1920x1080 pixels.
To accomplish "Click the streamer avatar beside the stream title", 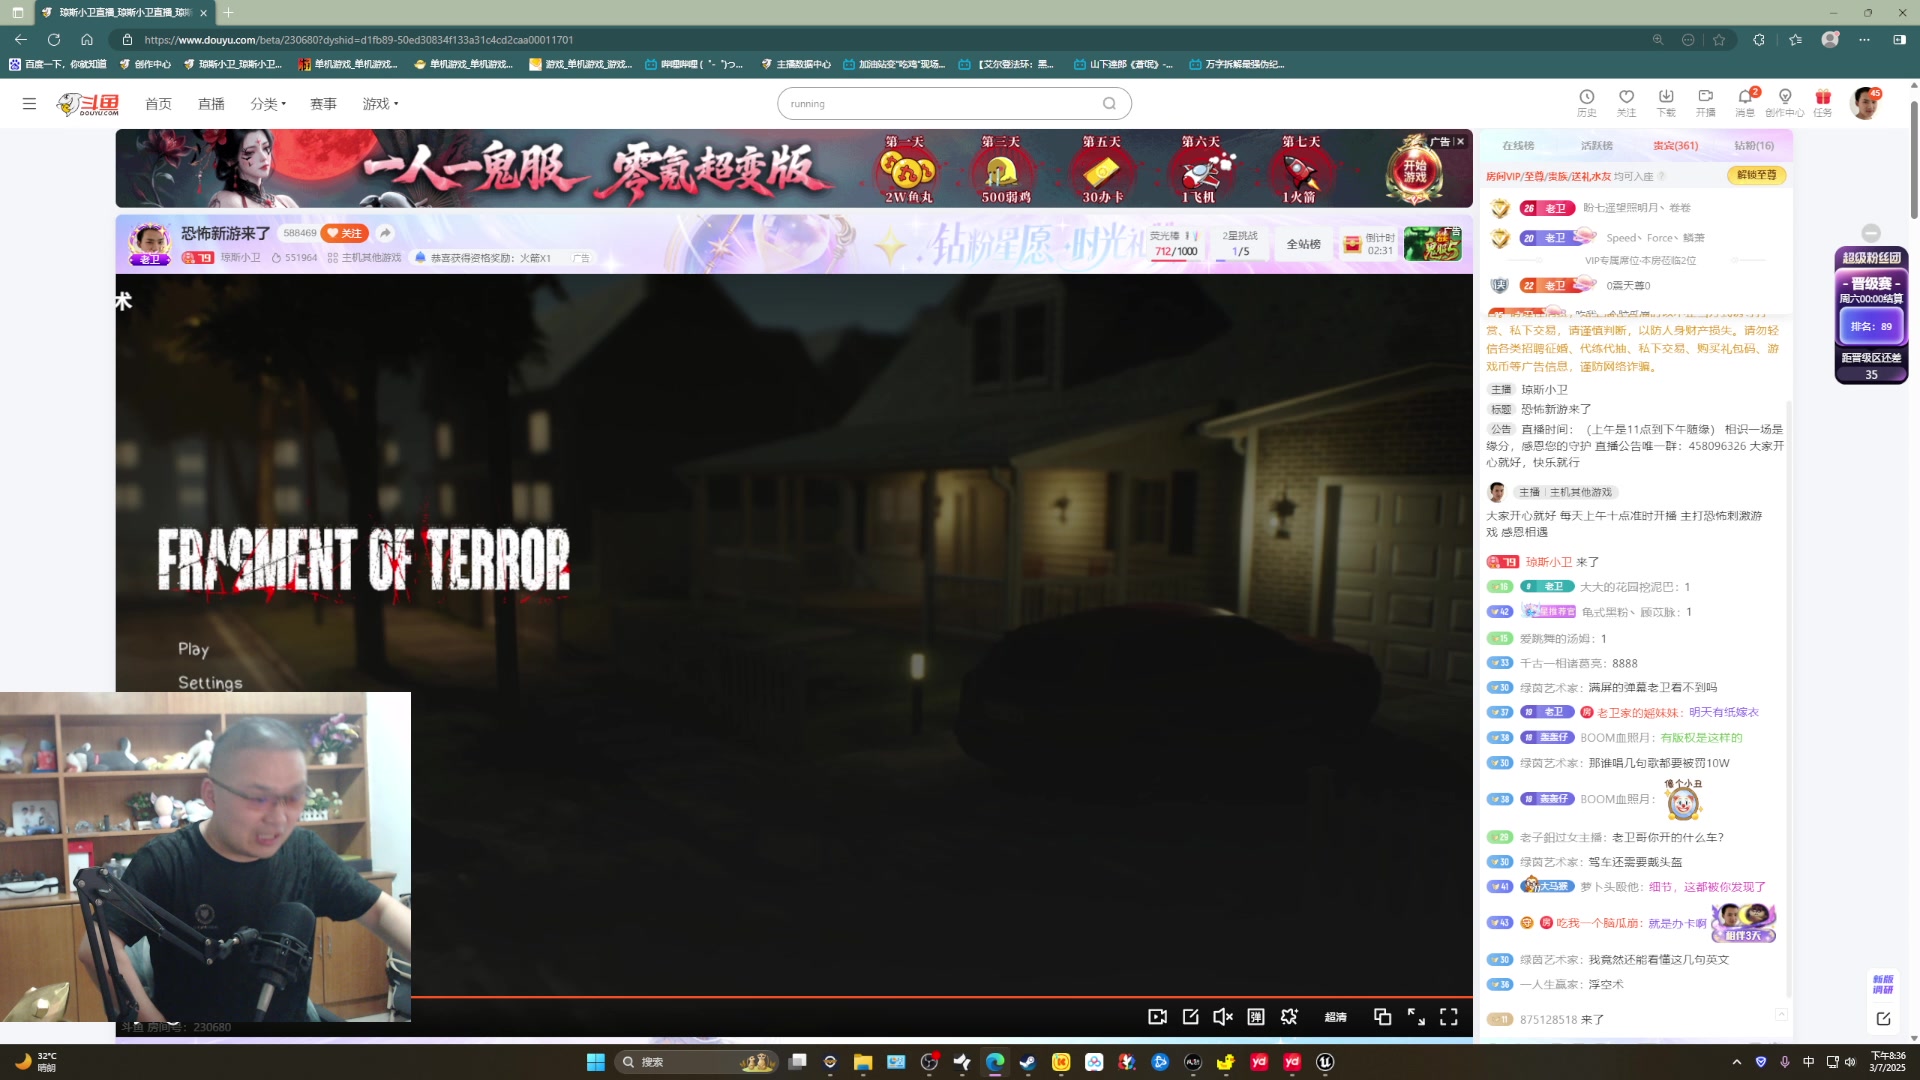I will click(150, 243).
